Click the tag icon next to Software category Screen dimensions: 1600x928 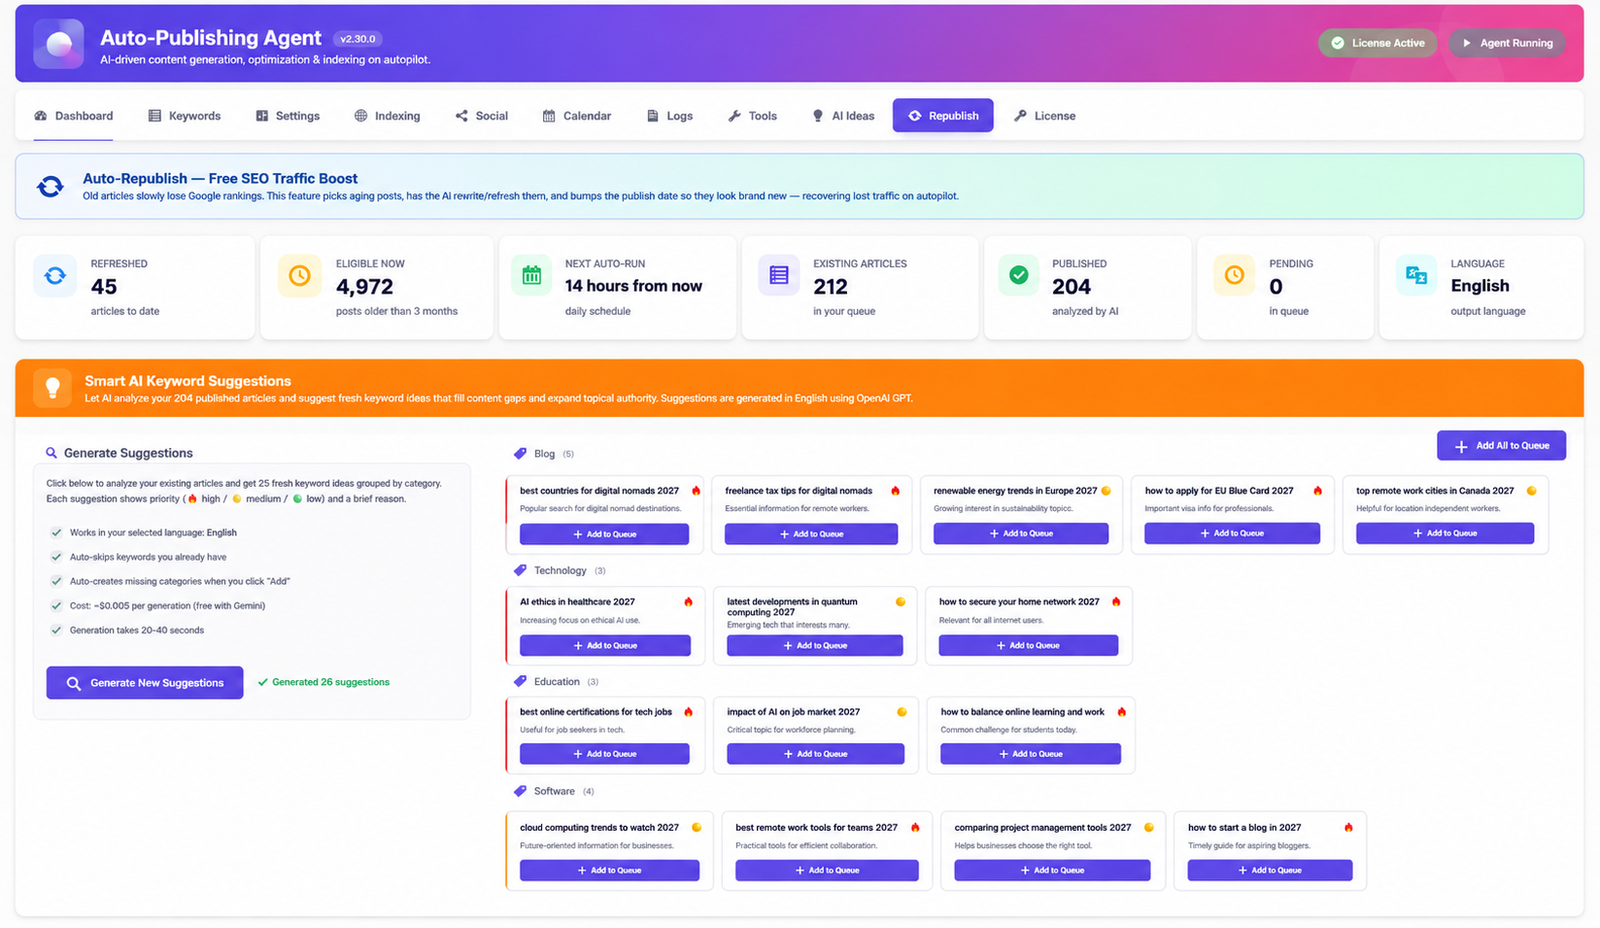point(520,792)
